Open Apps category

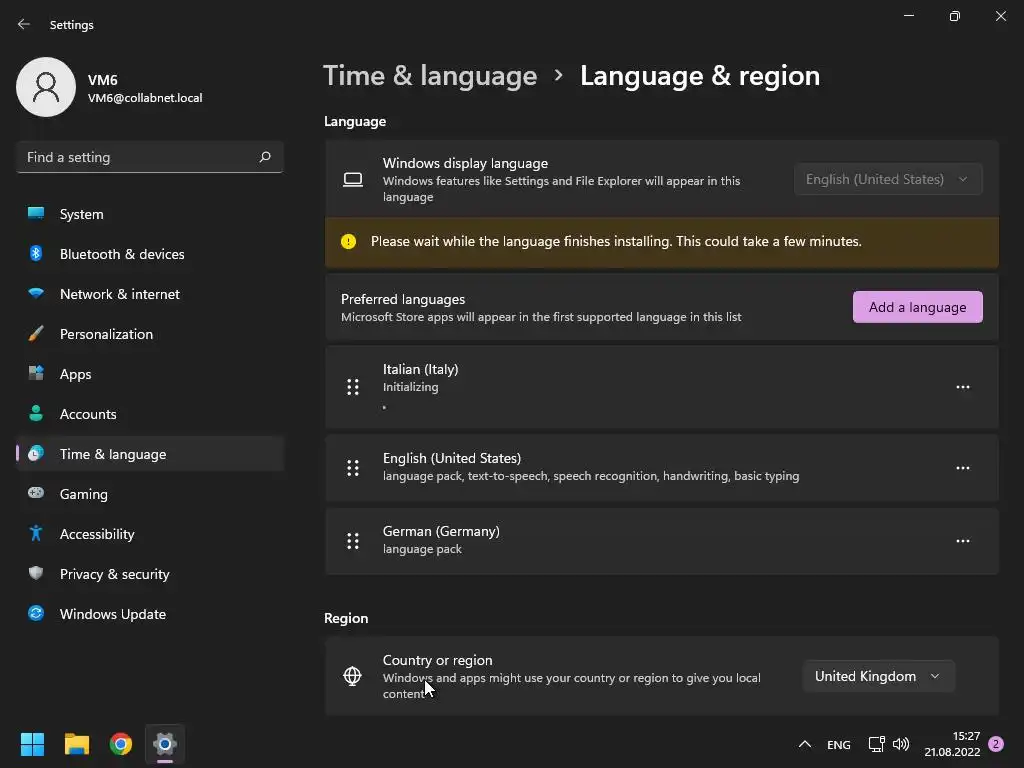pos(150,374)
